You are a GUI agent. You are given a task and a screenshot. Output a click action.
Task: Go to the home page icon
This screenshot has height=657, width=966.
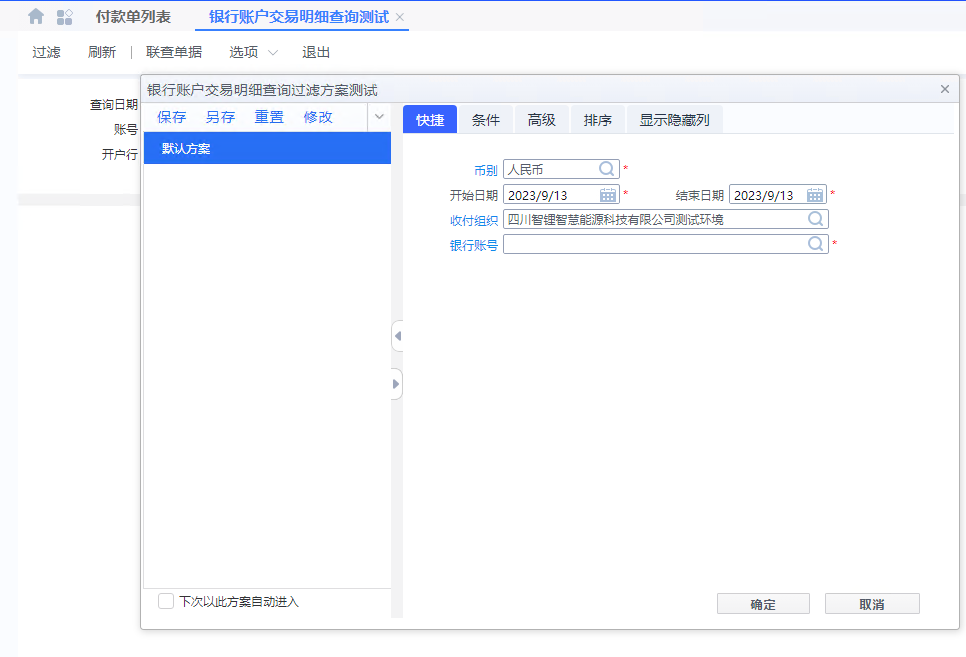(x=36, y=17)
